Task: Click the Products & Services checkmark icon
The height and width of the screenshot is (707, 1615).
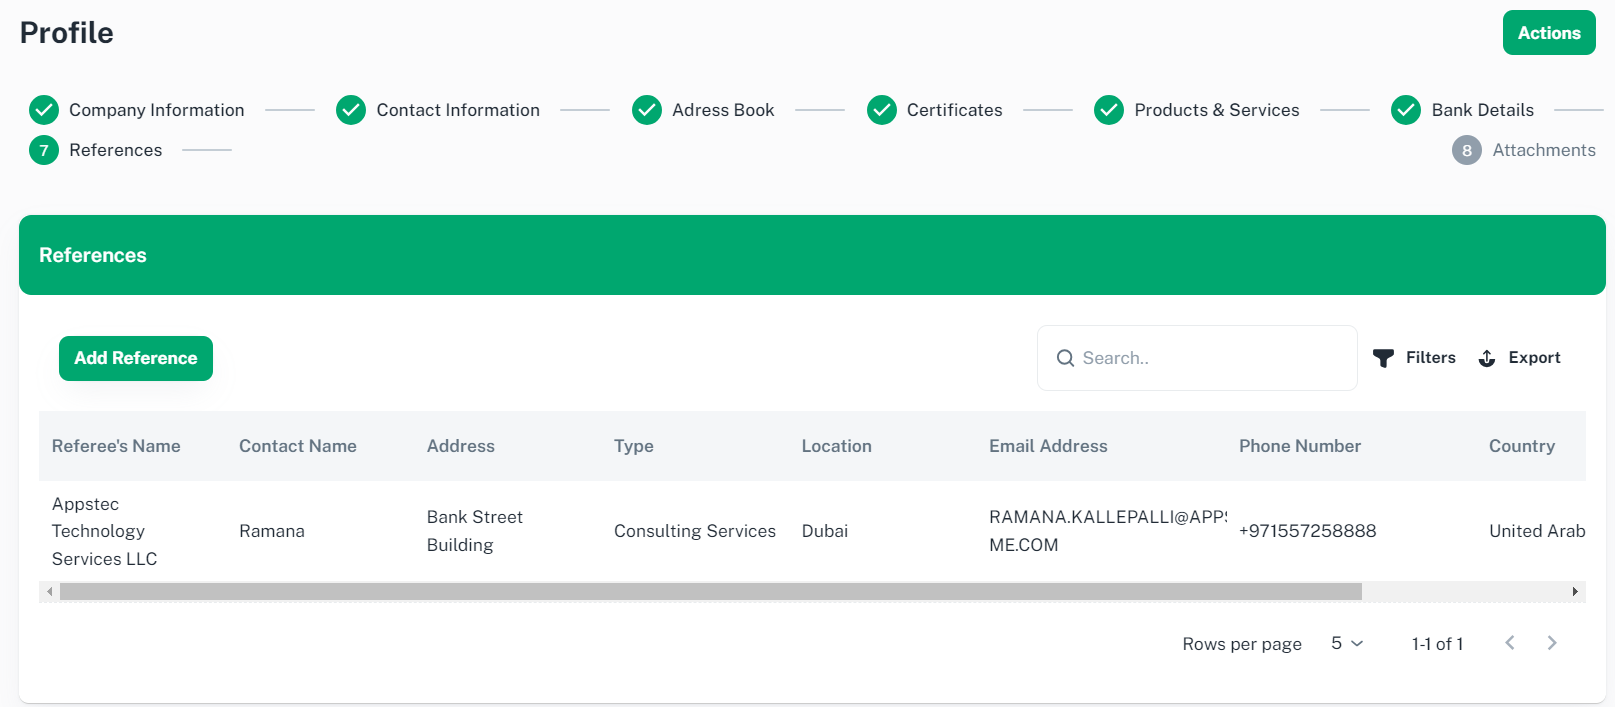Action: pos(1109,110)
